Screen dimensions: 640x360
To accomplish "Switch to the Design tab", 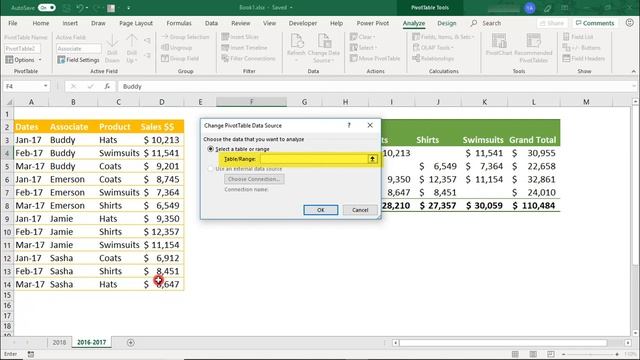I will [x=447, y=23].
